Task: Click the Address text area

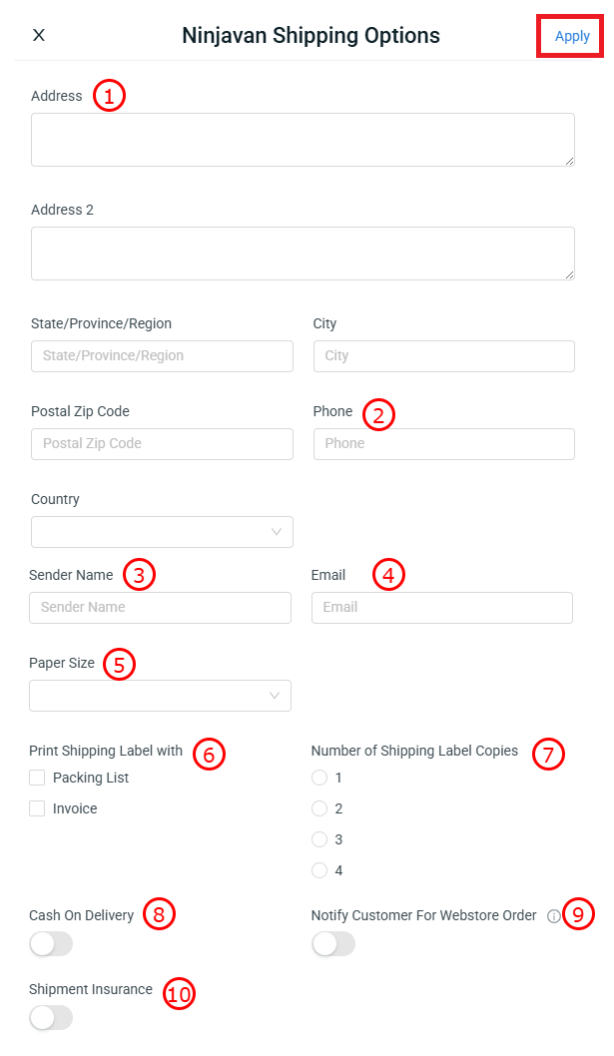Action: [303, 140]
